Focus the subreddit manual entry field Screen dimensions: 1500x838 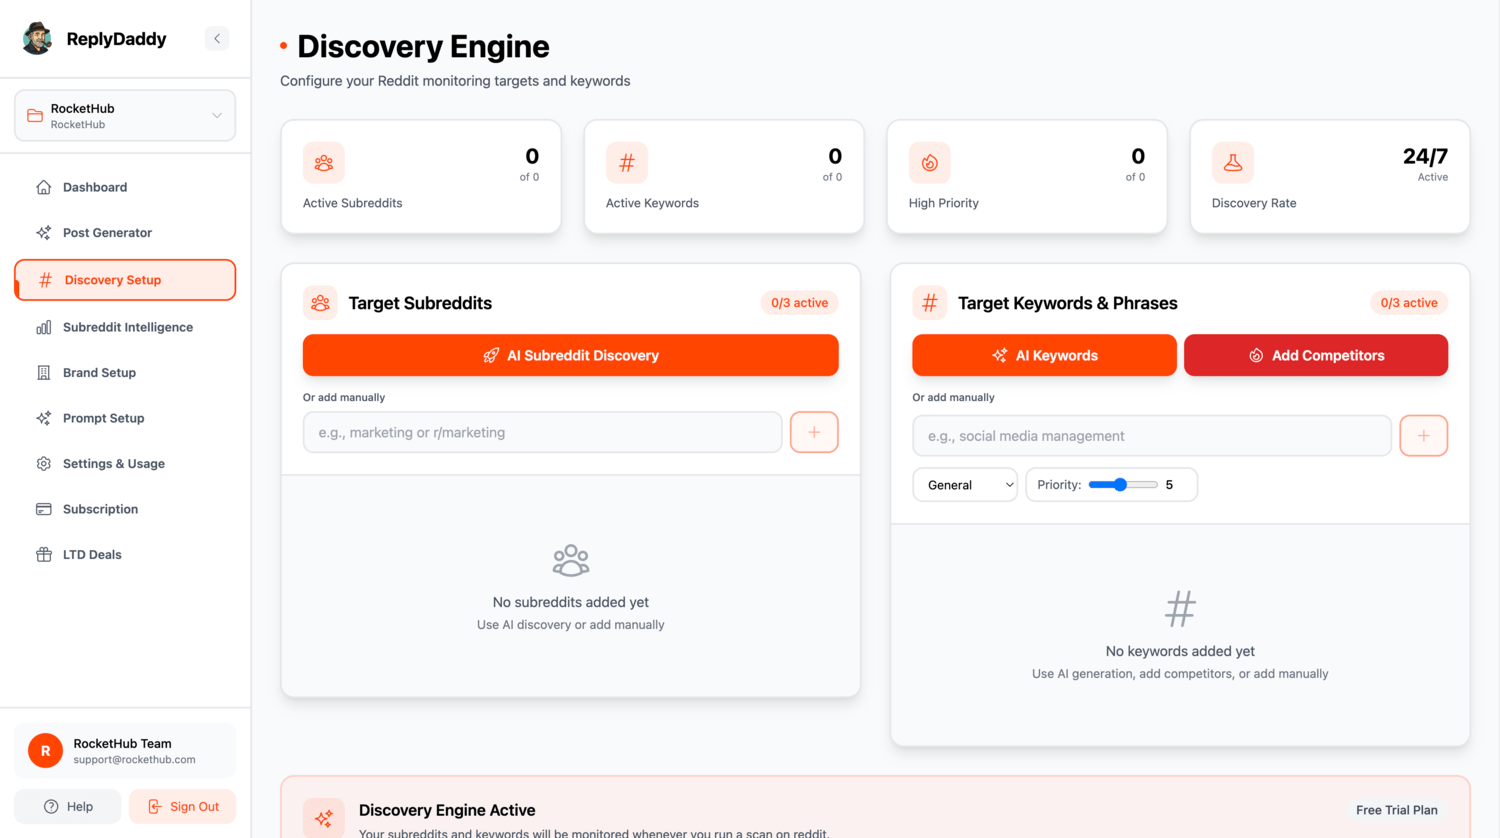542,432
